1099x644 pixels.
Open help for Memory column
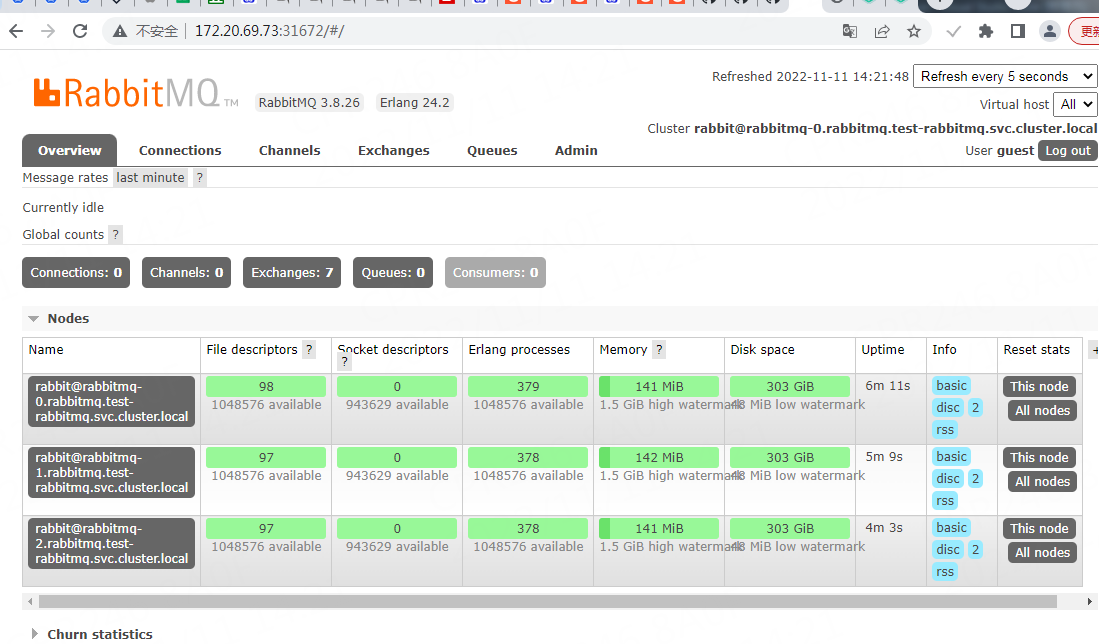pyautogui.click(x=659, y=350)
